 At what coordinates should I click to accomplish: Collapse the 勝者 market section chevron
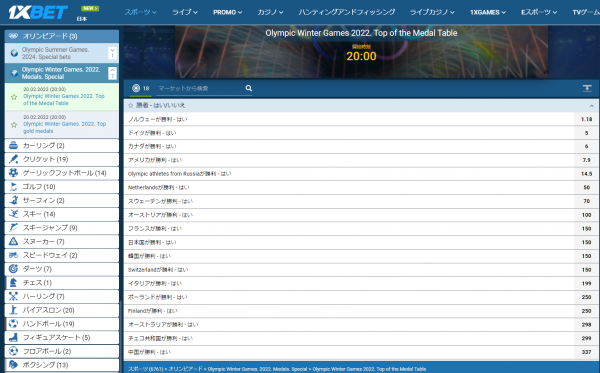592,106
